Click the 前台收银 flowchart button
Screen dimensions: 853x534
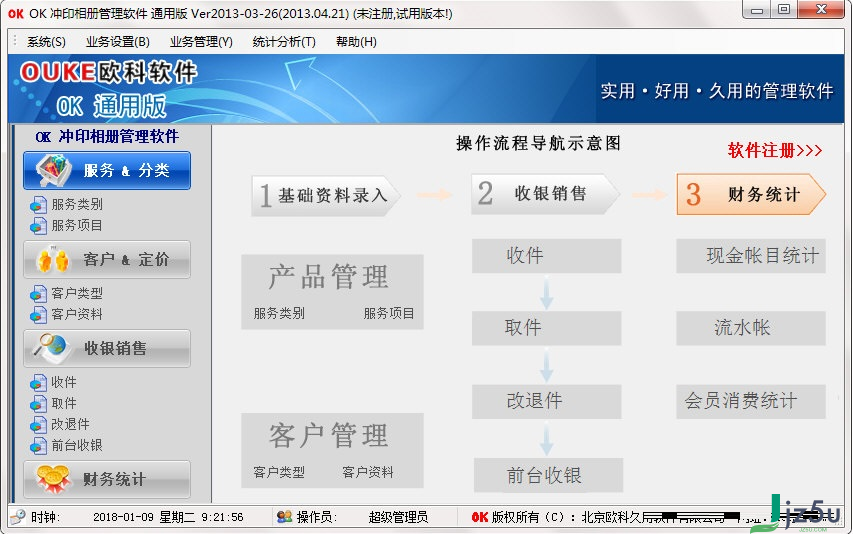pyautogui.click(x=548, y=475)
